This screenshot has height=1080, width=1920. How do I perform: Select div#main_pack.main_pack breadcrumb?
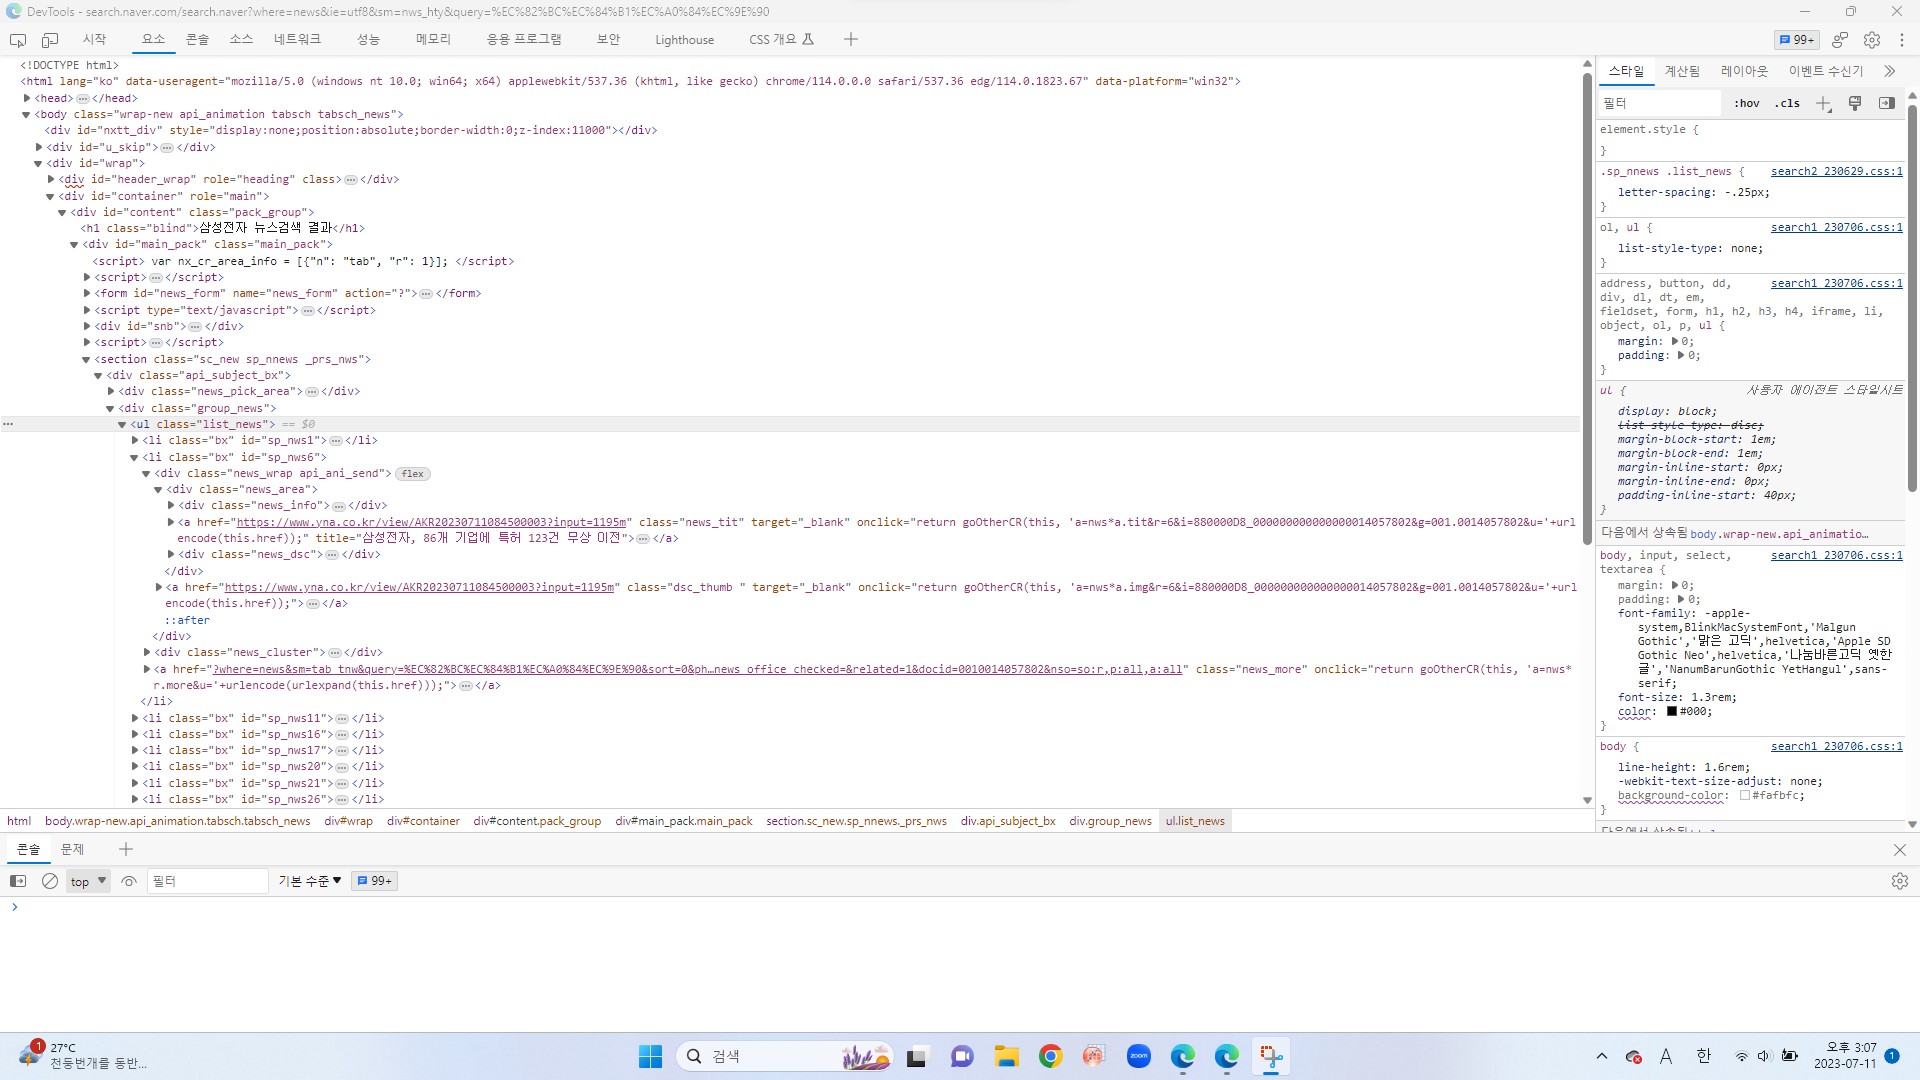click(684, 821)
